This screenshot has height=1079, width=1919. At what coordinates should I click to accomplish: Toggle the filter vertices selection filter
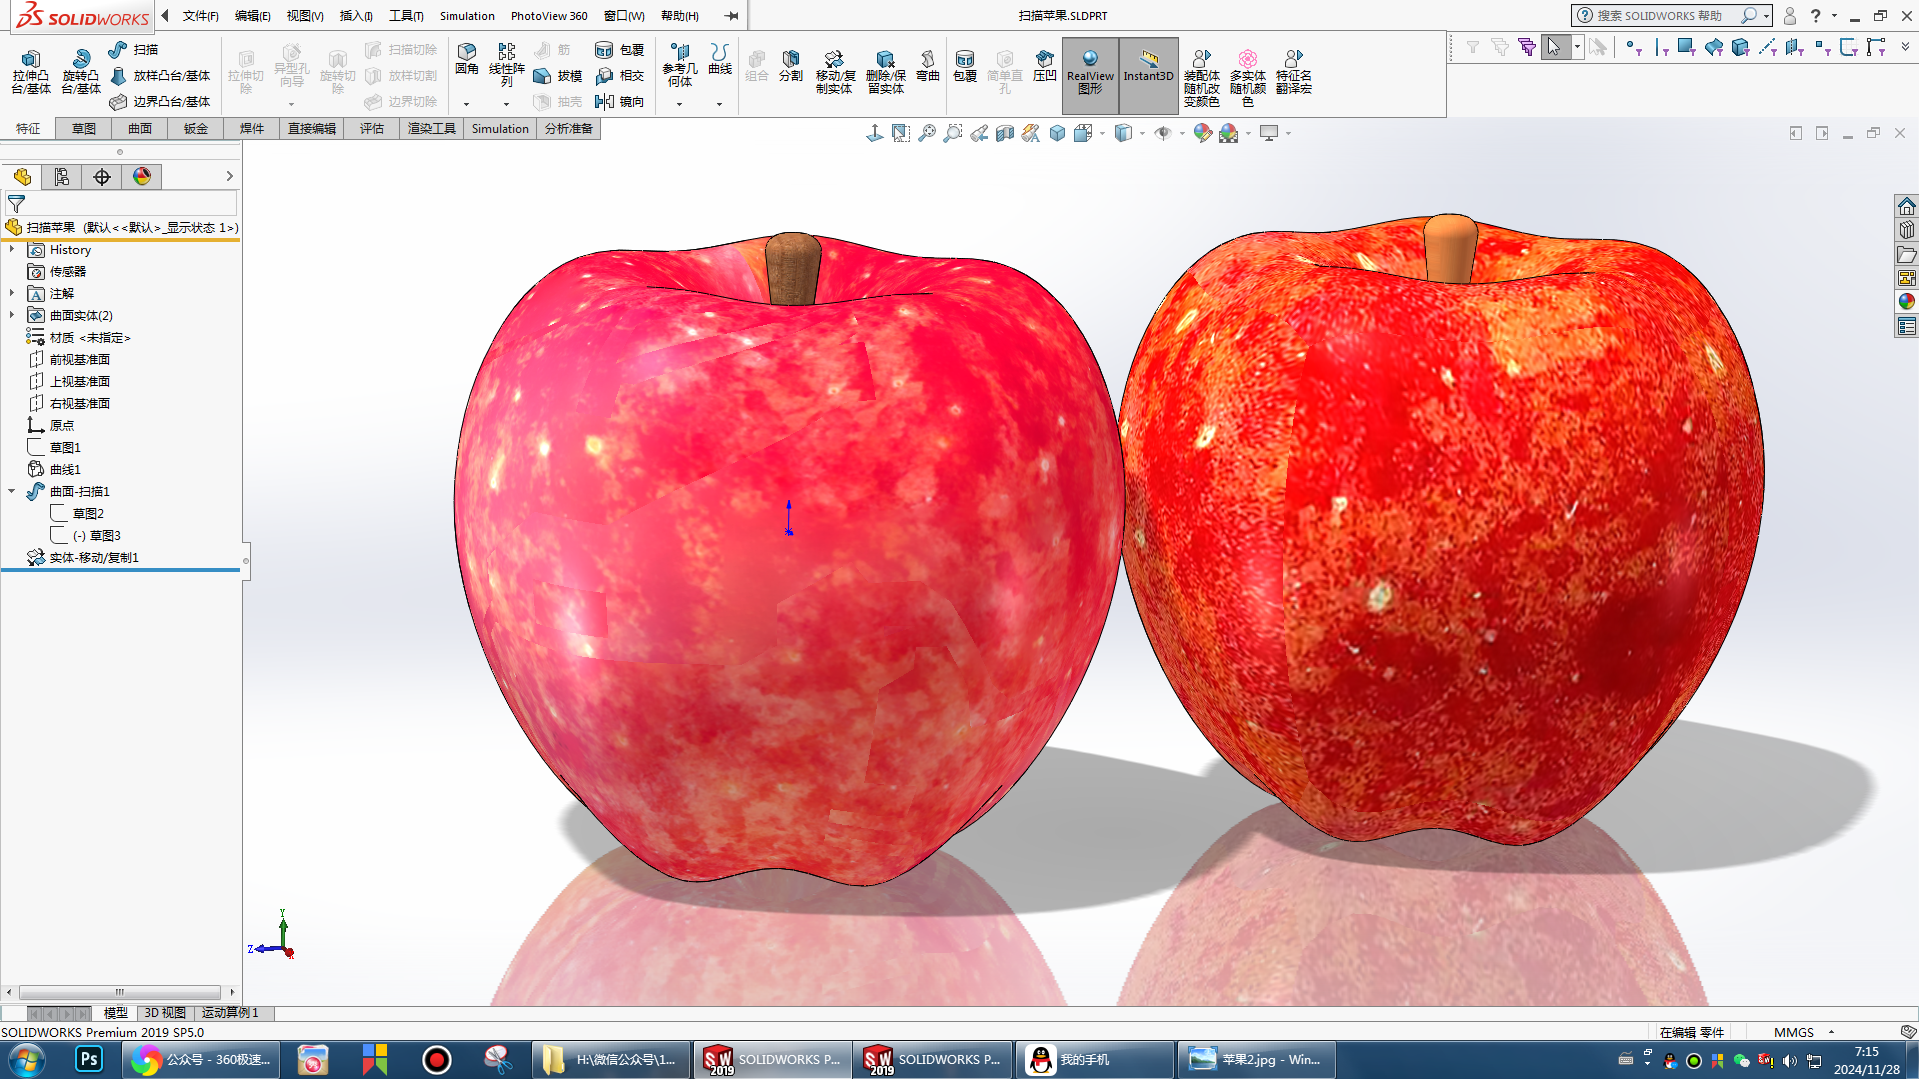click(1633, 47)
